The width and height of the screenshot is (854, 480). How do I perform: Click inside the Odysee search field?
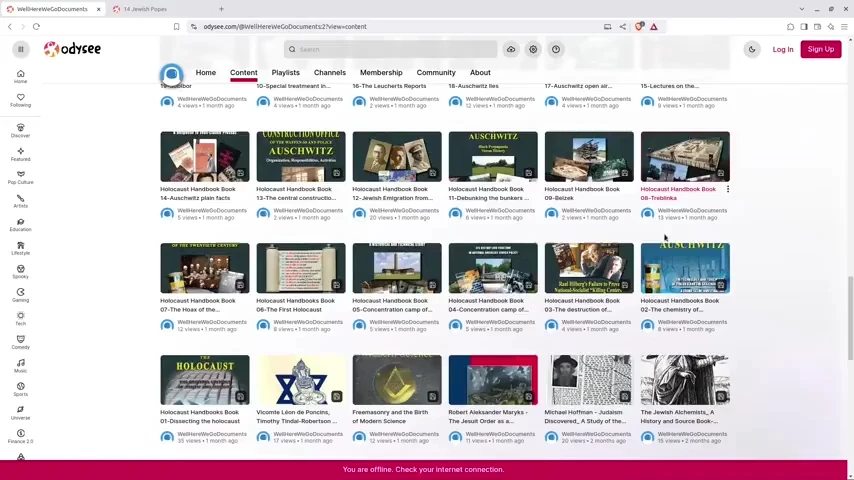click(x=391, y=50)
